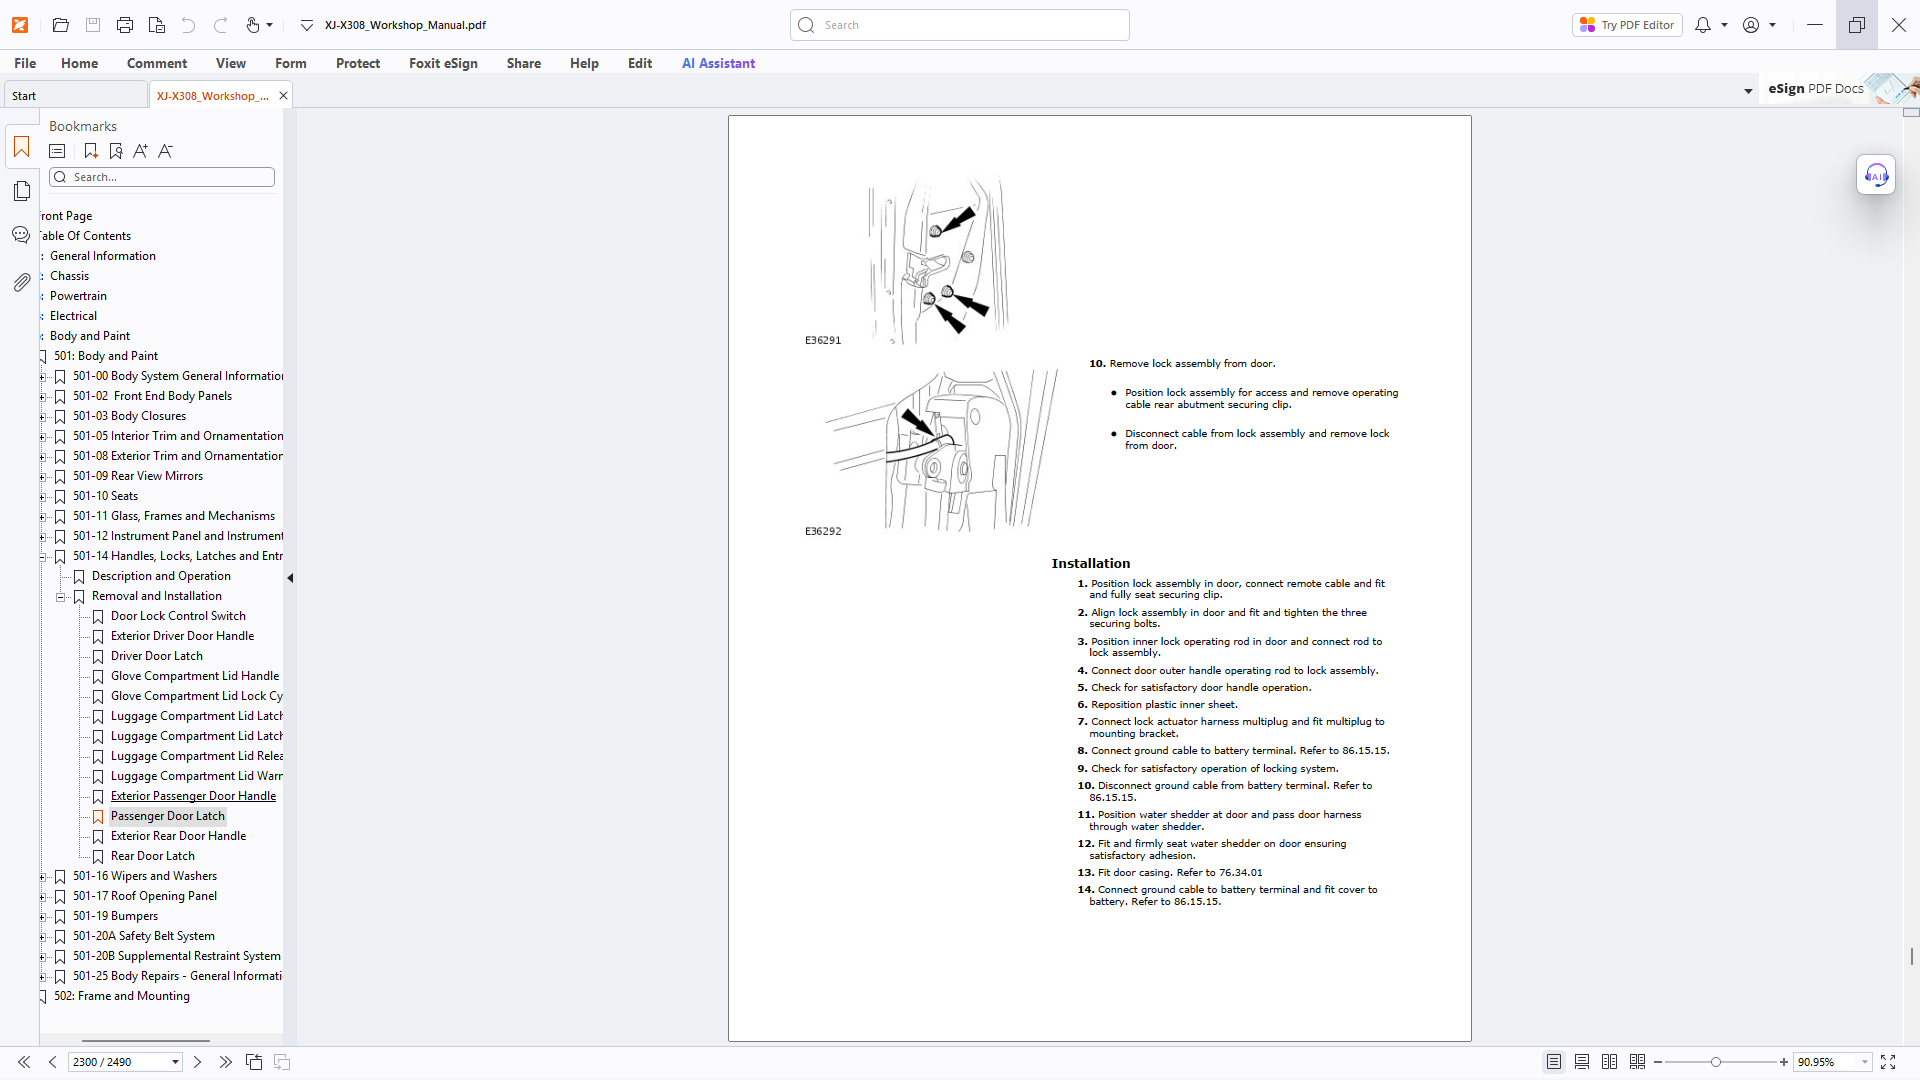
Task: Open the zoom percentage dropdown
Action: (1865, 1062)
